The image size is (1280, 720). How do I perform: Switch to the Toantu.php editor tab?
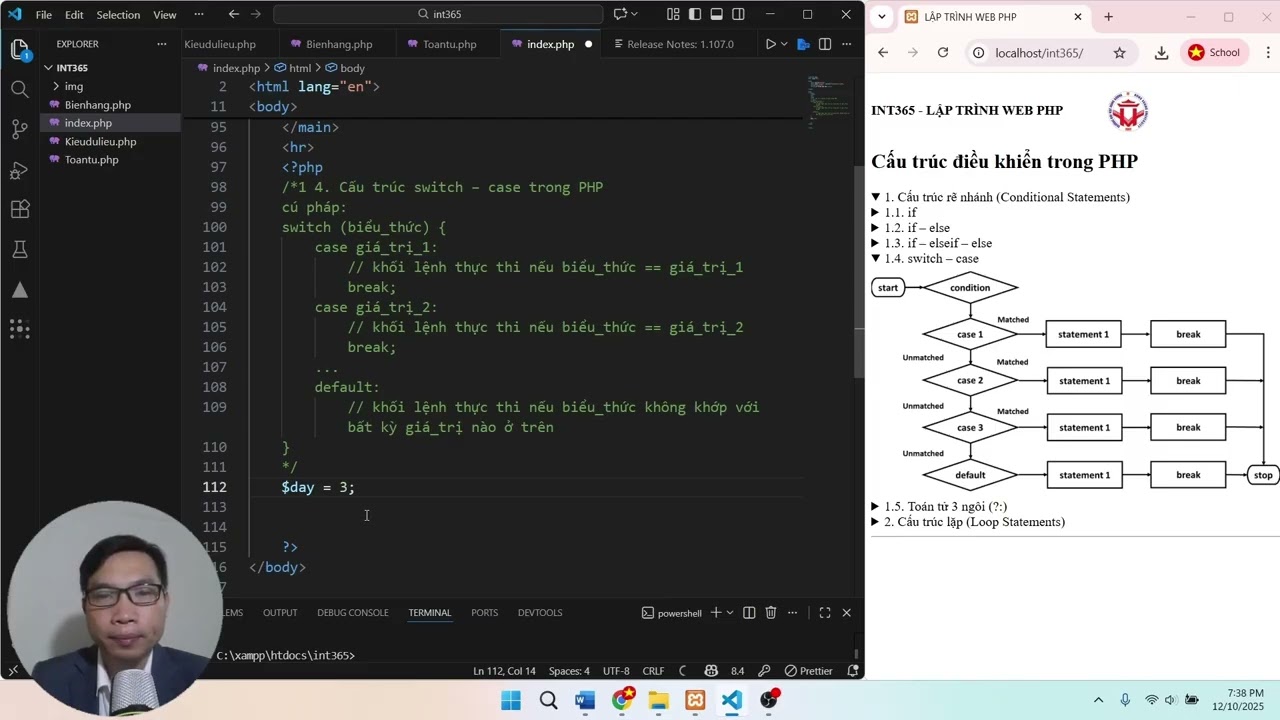click(x=449, y=44)
